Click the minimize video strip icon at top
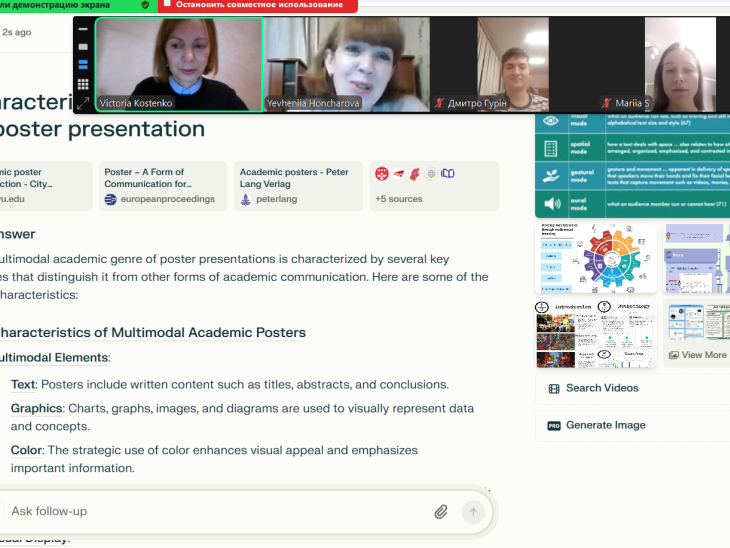Viewport: 730px width, 548px height. (83, 29)
